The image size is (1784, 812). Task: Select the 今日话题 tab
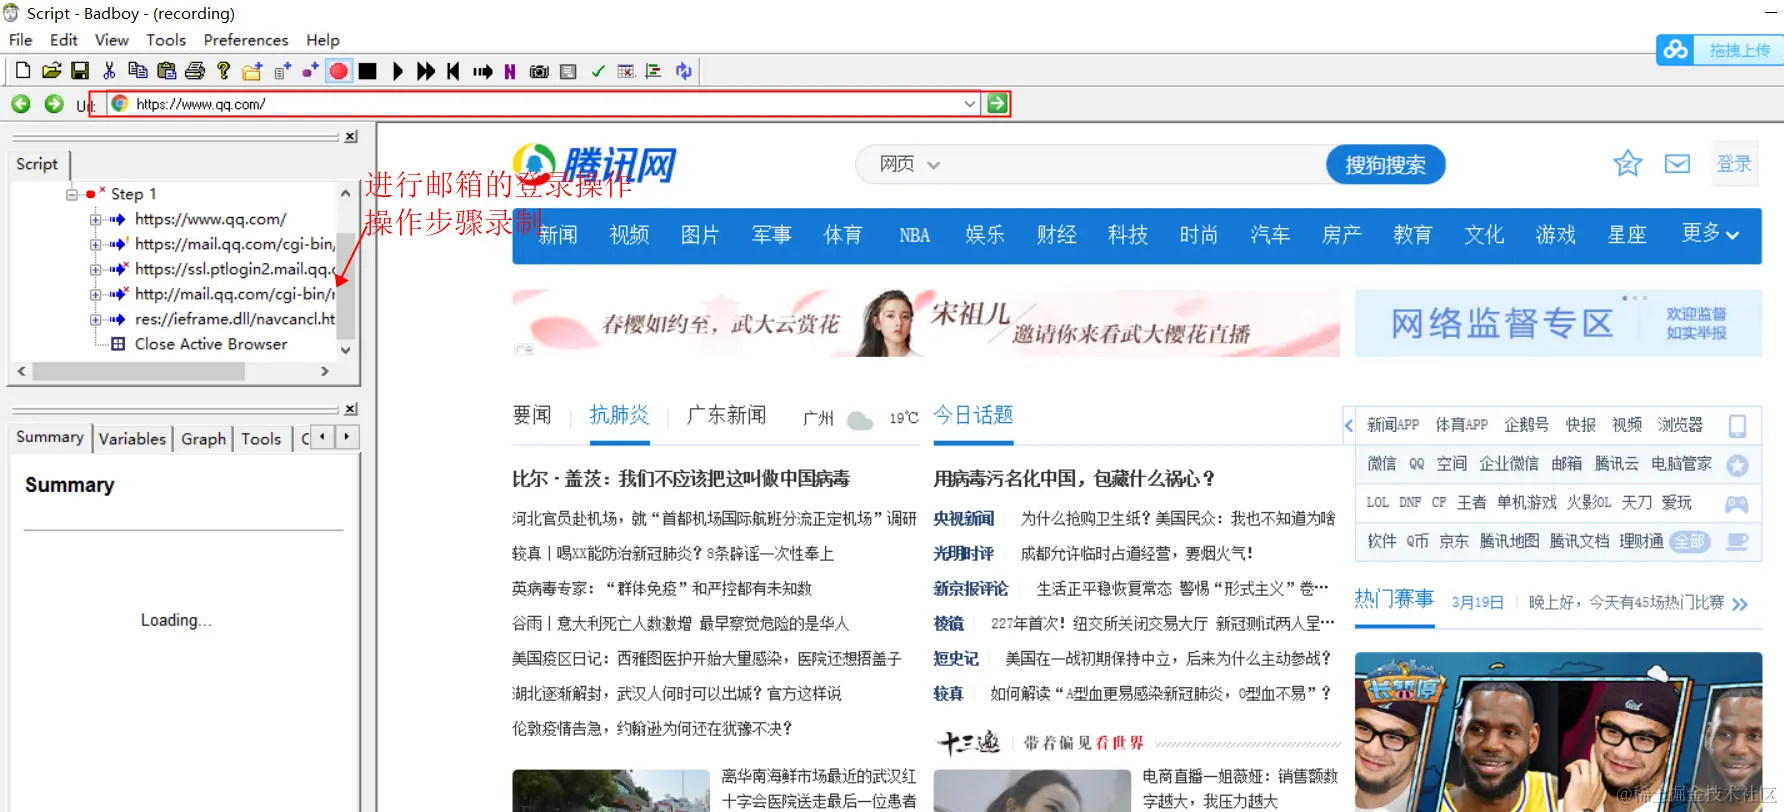click(x=973, y=415)
